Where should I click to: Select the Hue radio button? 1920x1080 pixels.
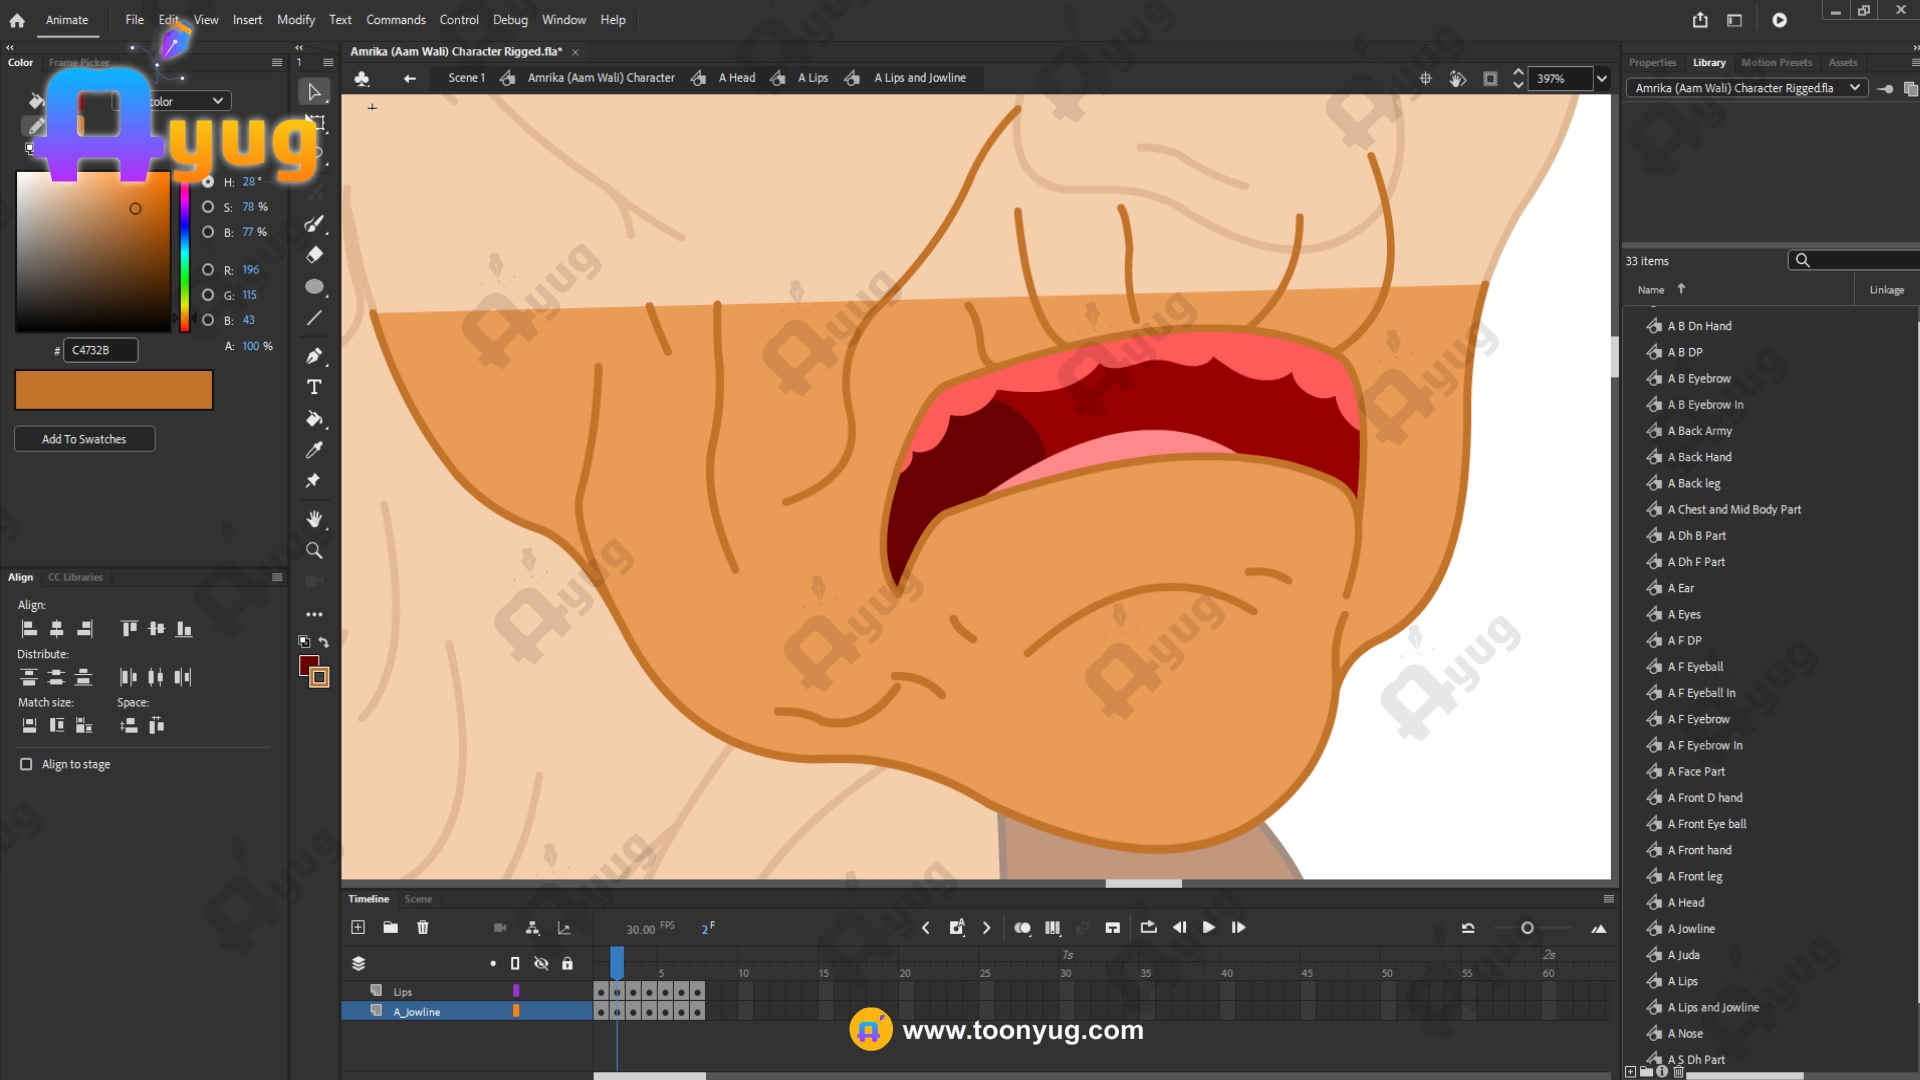coord(208,182)
